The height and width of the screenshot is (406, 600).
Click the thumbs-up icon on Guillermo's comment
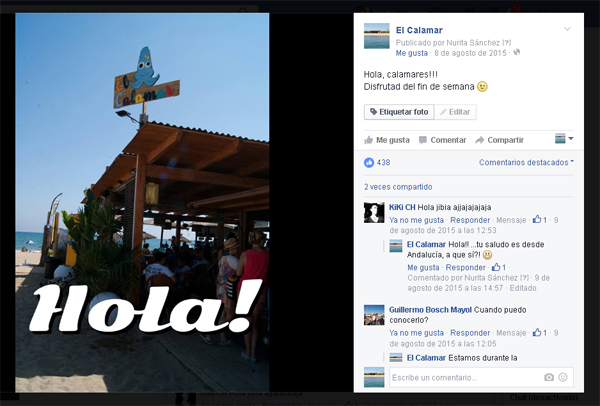point(537,333)
